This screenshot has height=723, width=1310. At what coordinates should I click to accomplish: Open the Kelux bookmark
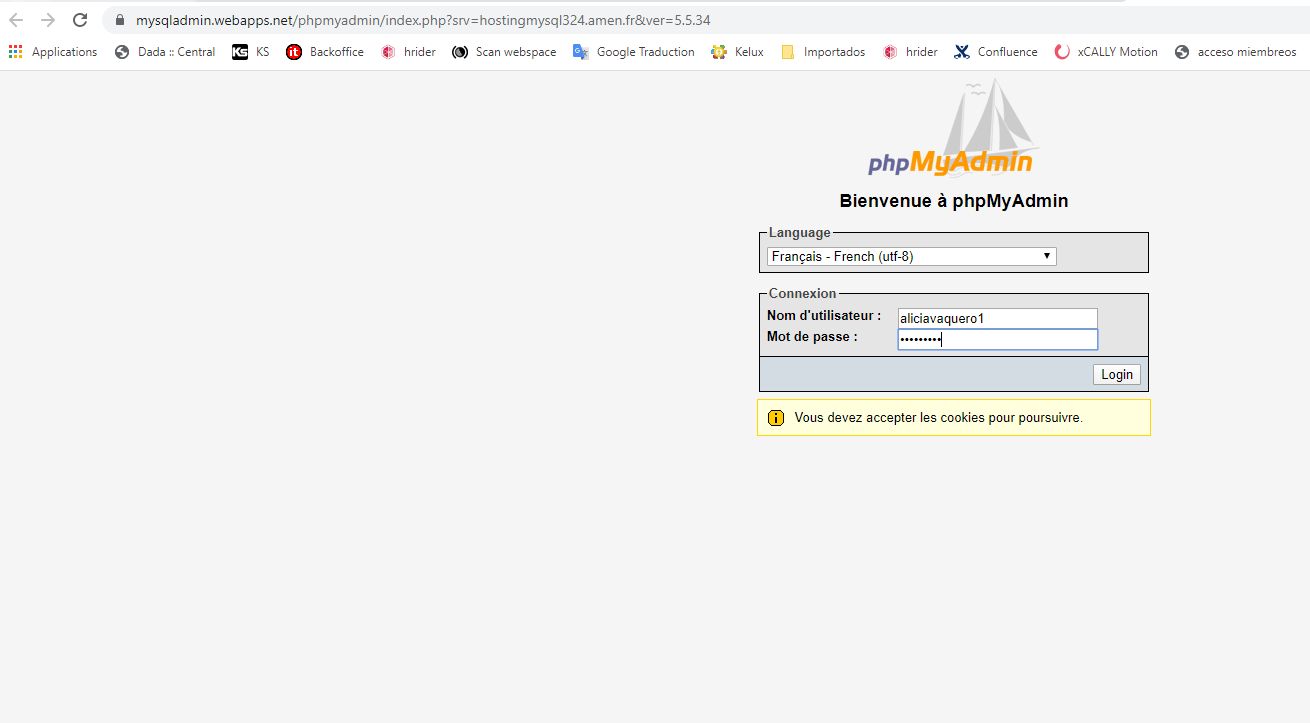737,52
